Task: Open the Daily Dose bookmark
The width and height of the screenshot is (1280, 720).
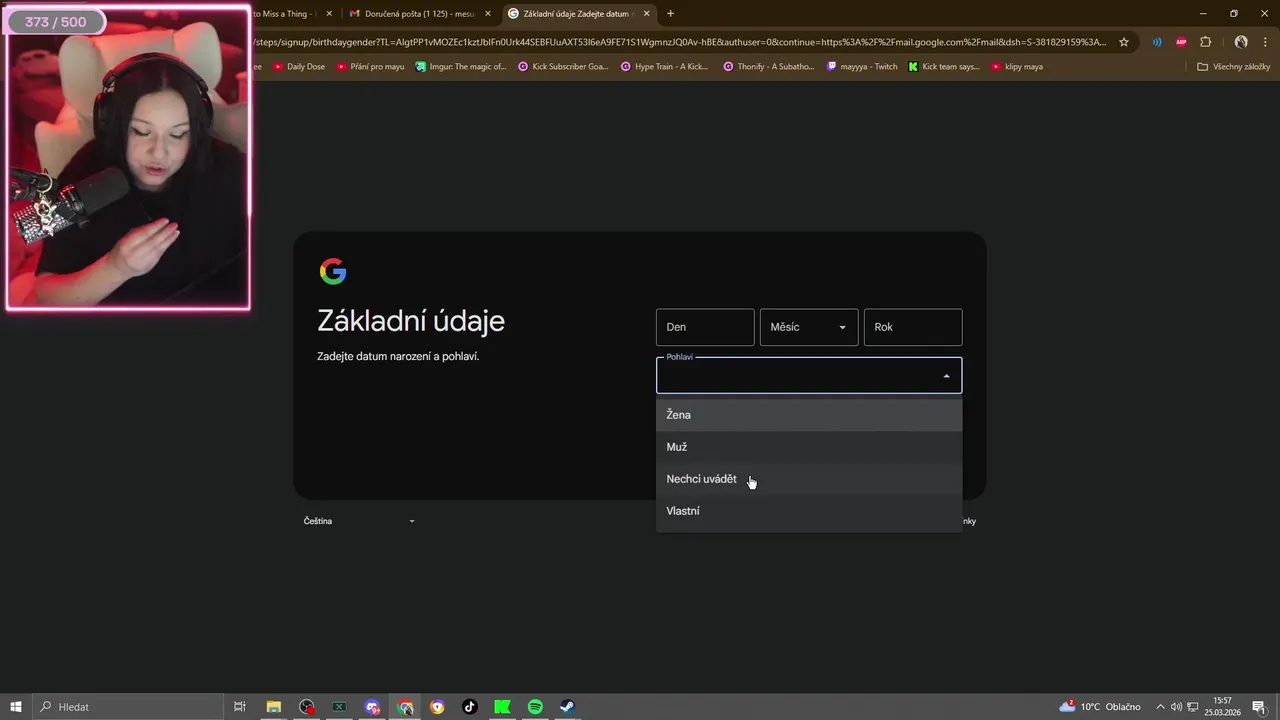Action: tap(299, 67)
